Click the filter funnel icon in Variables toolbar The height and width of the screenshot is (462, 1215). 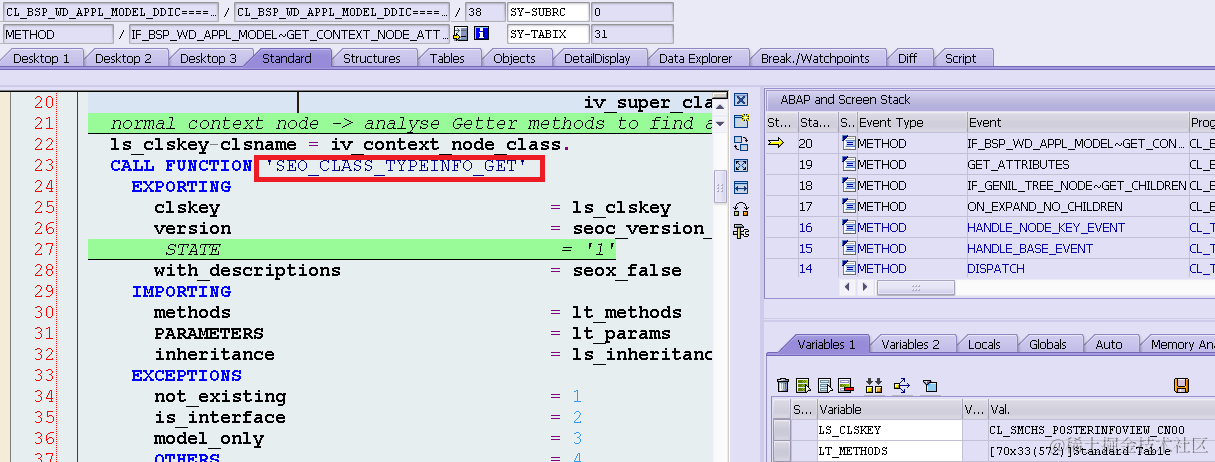click(930, 385)
